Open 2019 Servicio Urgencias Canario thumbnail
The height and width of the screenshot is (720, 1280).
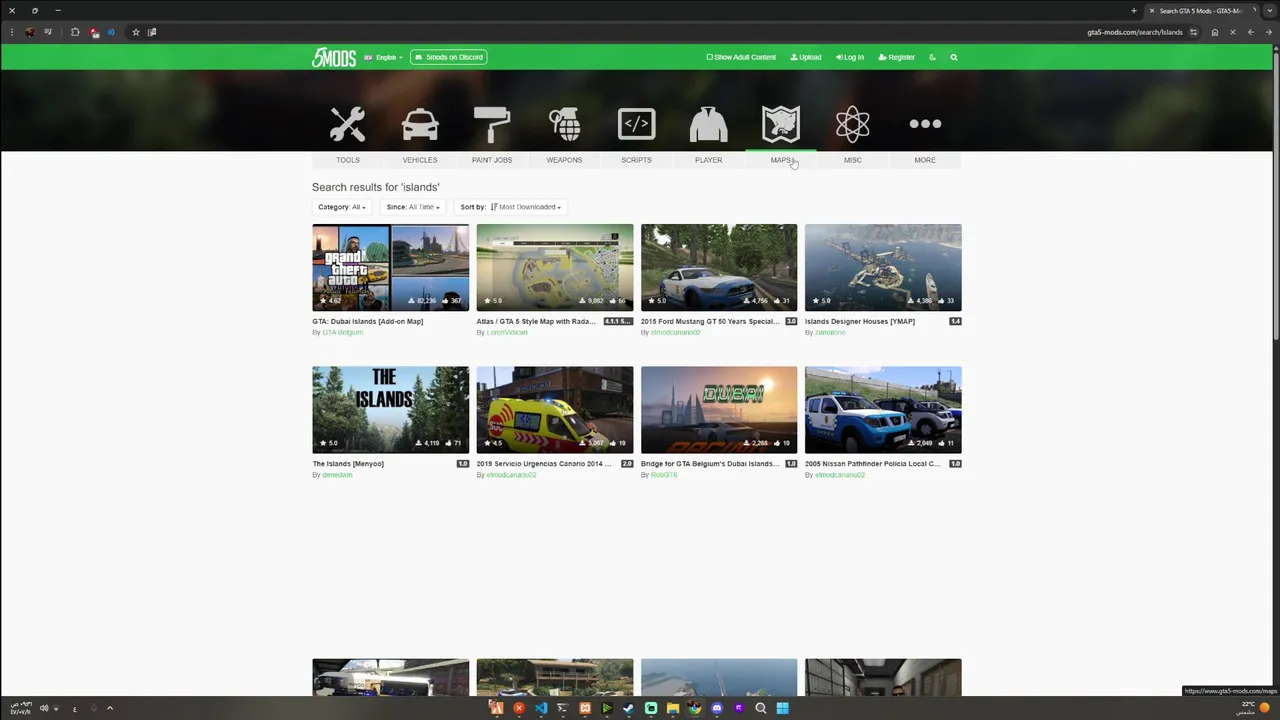tap(555, 409)
